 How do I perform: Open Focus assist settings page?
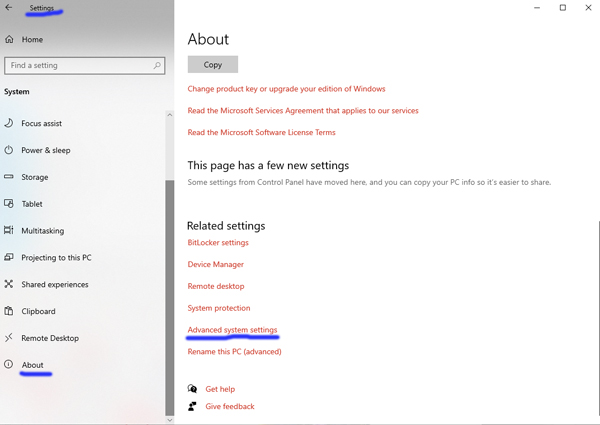pos(41,124)
